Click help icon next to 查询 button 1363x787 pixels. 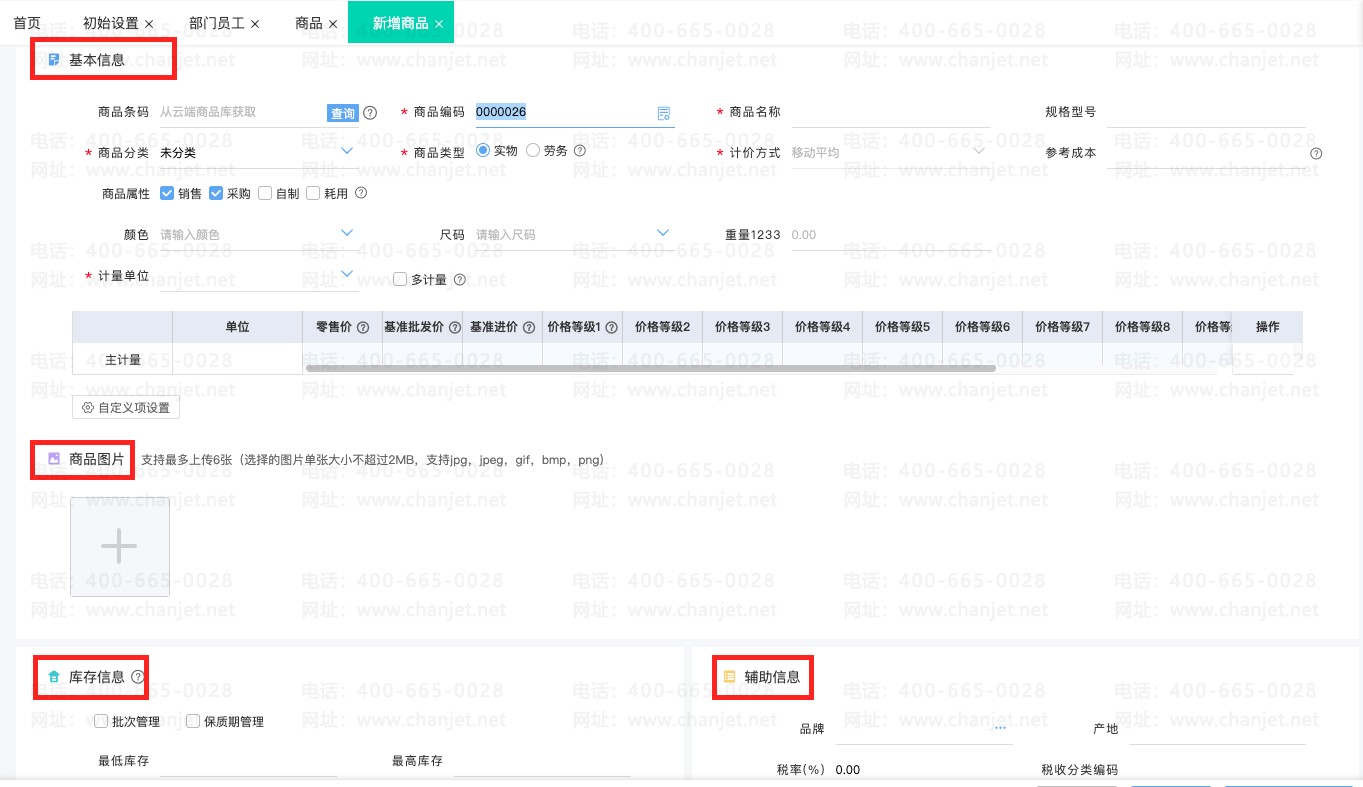[x=370, y=113]
